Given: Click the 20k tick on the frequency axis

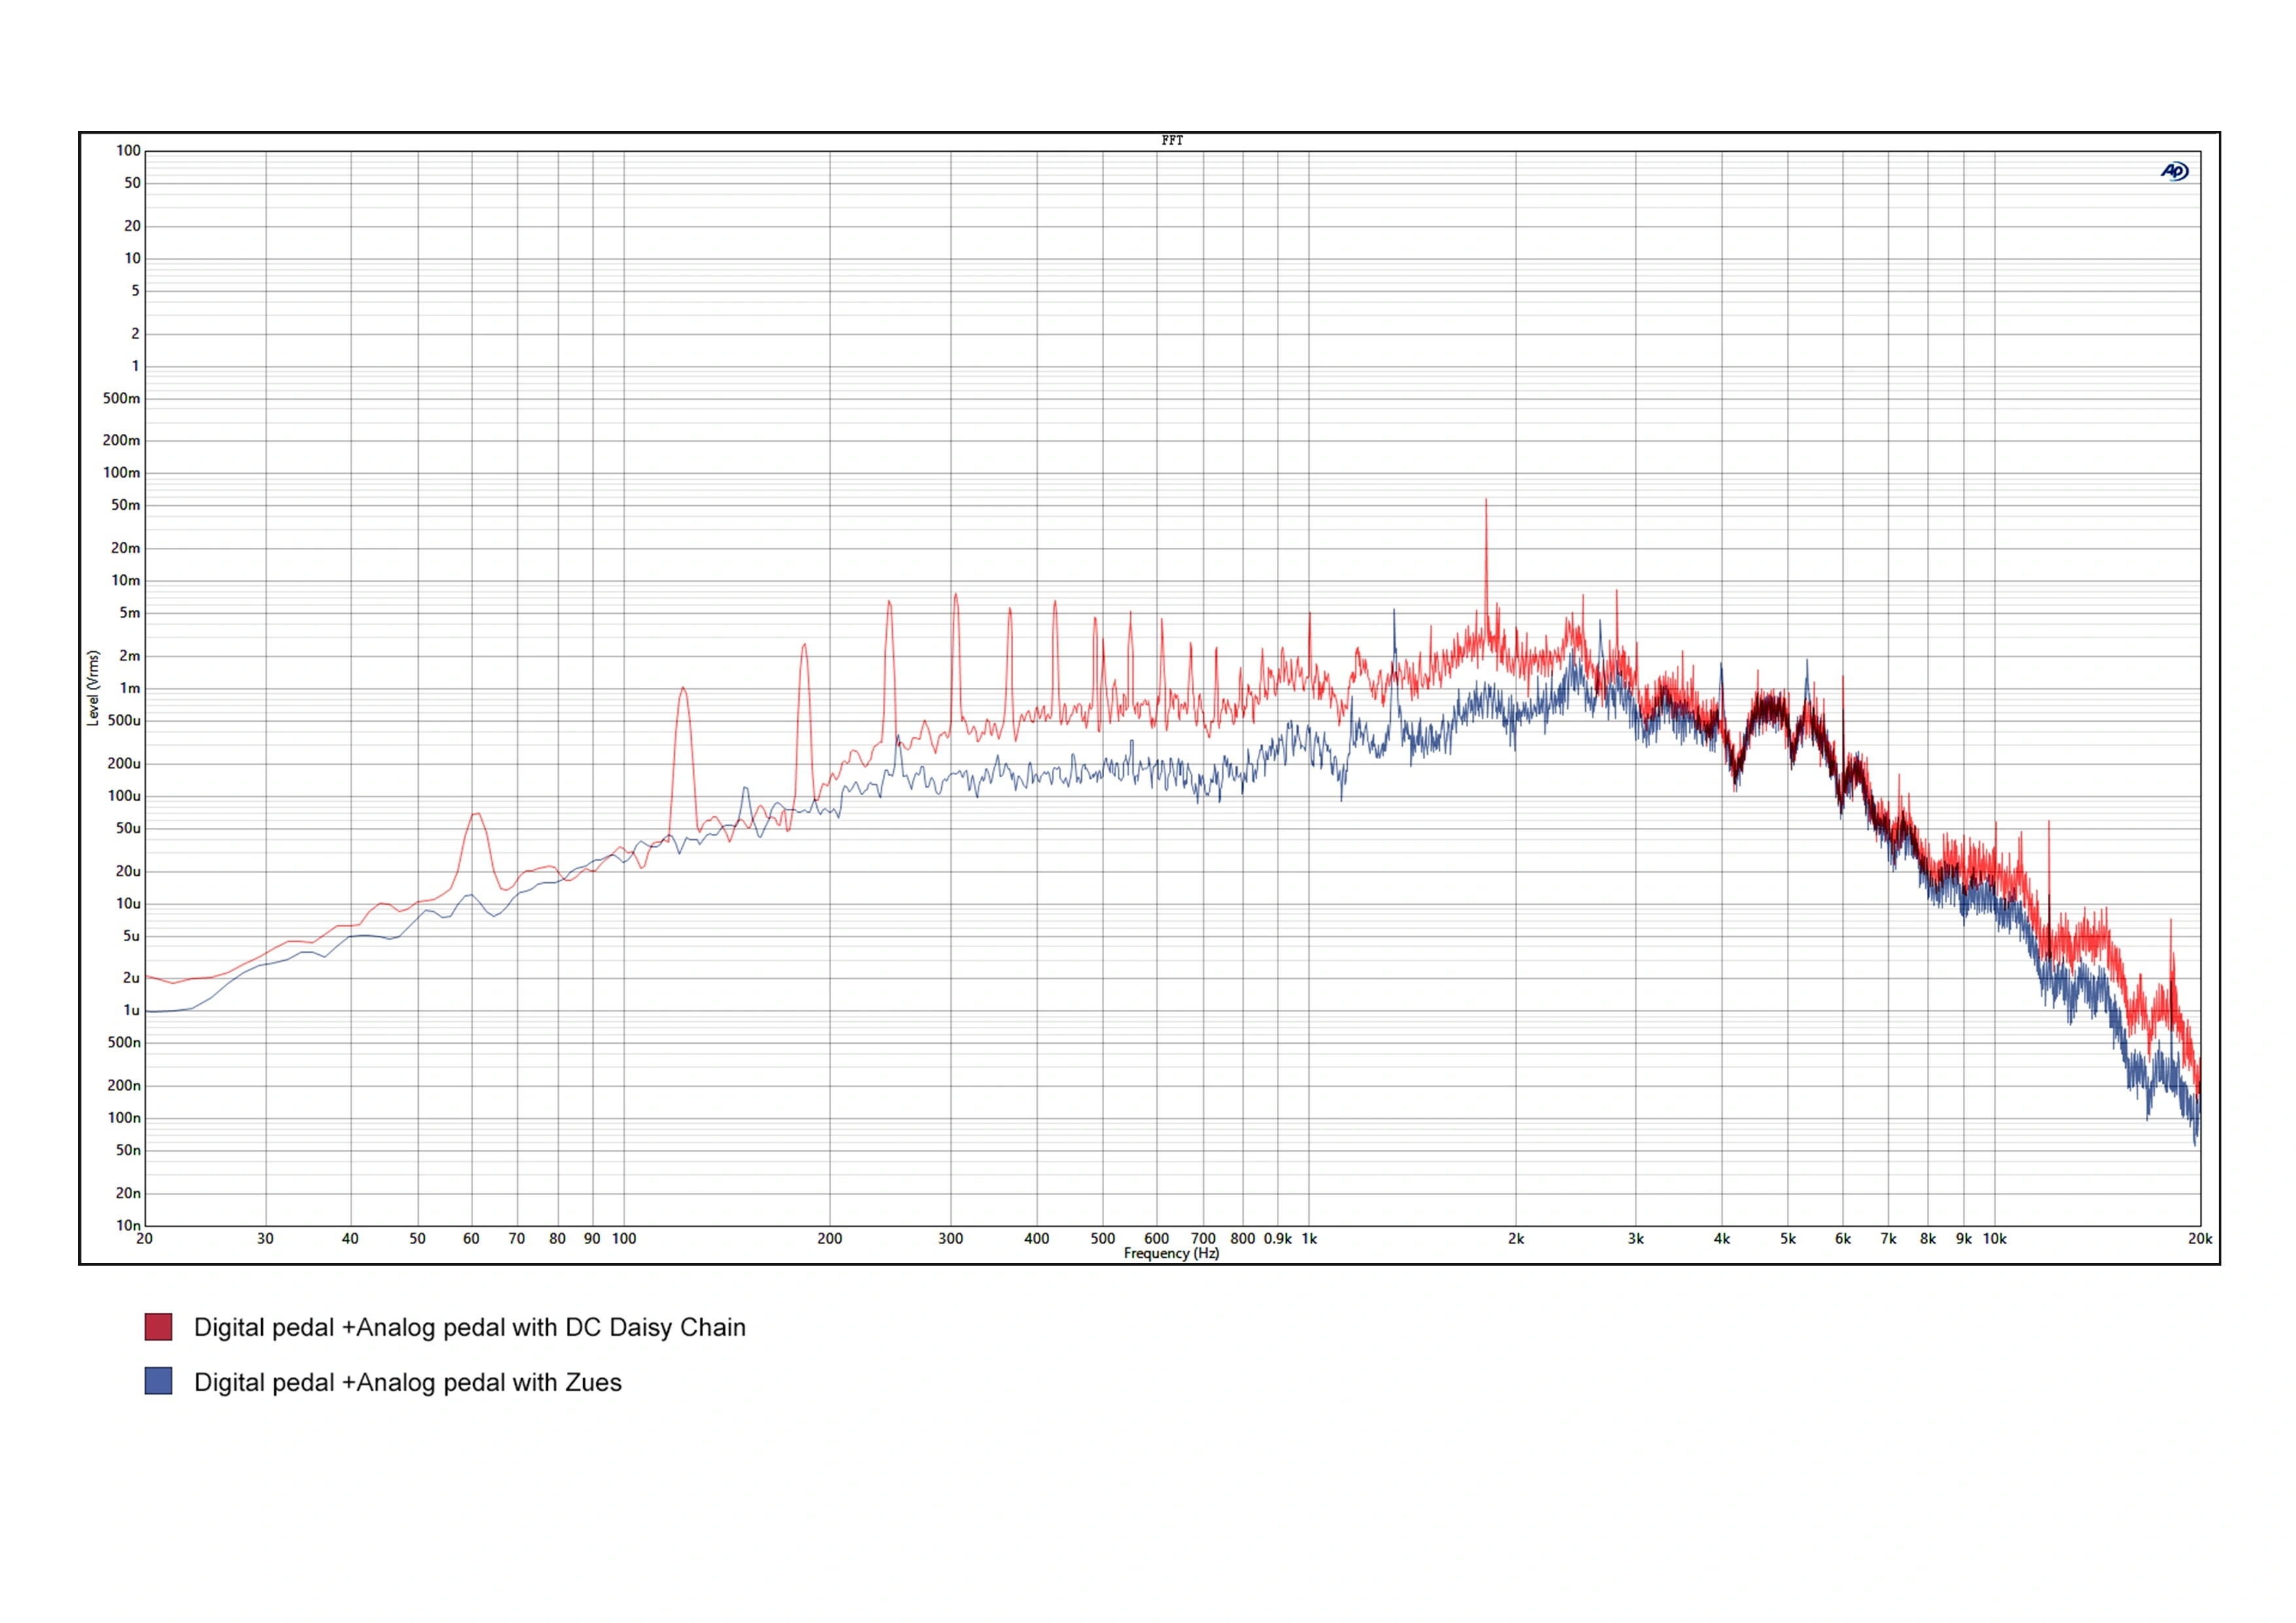Looking at the screenshot, I should pyautogui.click(x=2200, y=1239).
